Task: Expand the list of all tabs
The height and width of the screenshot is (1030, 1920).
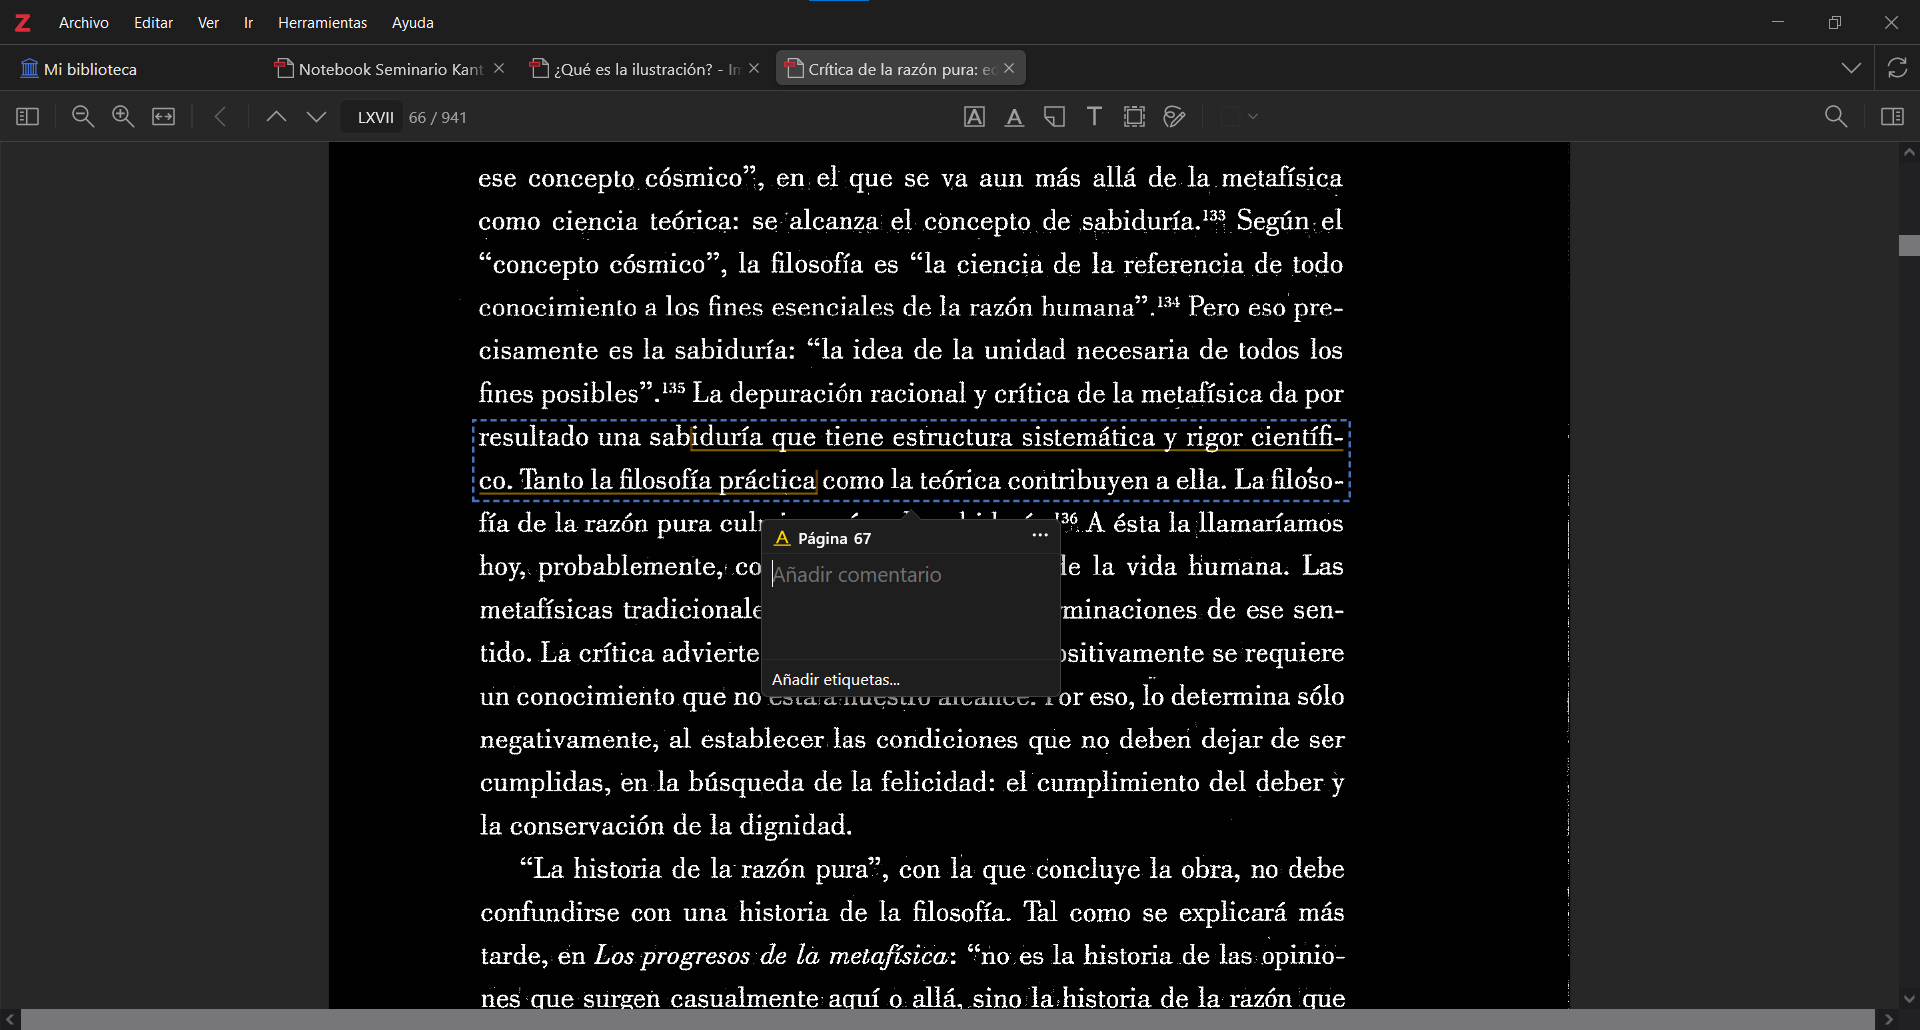Action: point(1851,69)
